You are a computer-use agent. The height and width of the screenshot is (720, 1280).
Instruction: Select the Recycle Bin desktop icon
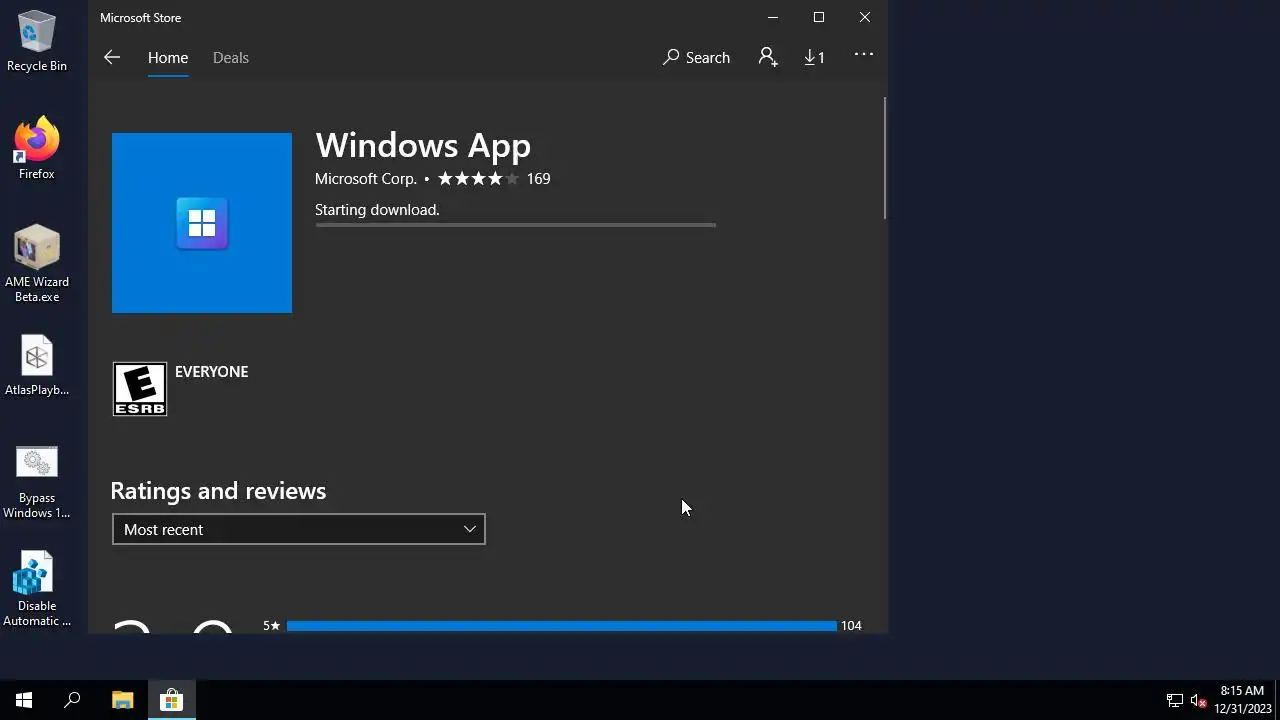pos(37,42)
